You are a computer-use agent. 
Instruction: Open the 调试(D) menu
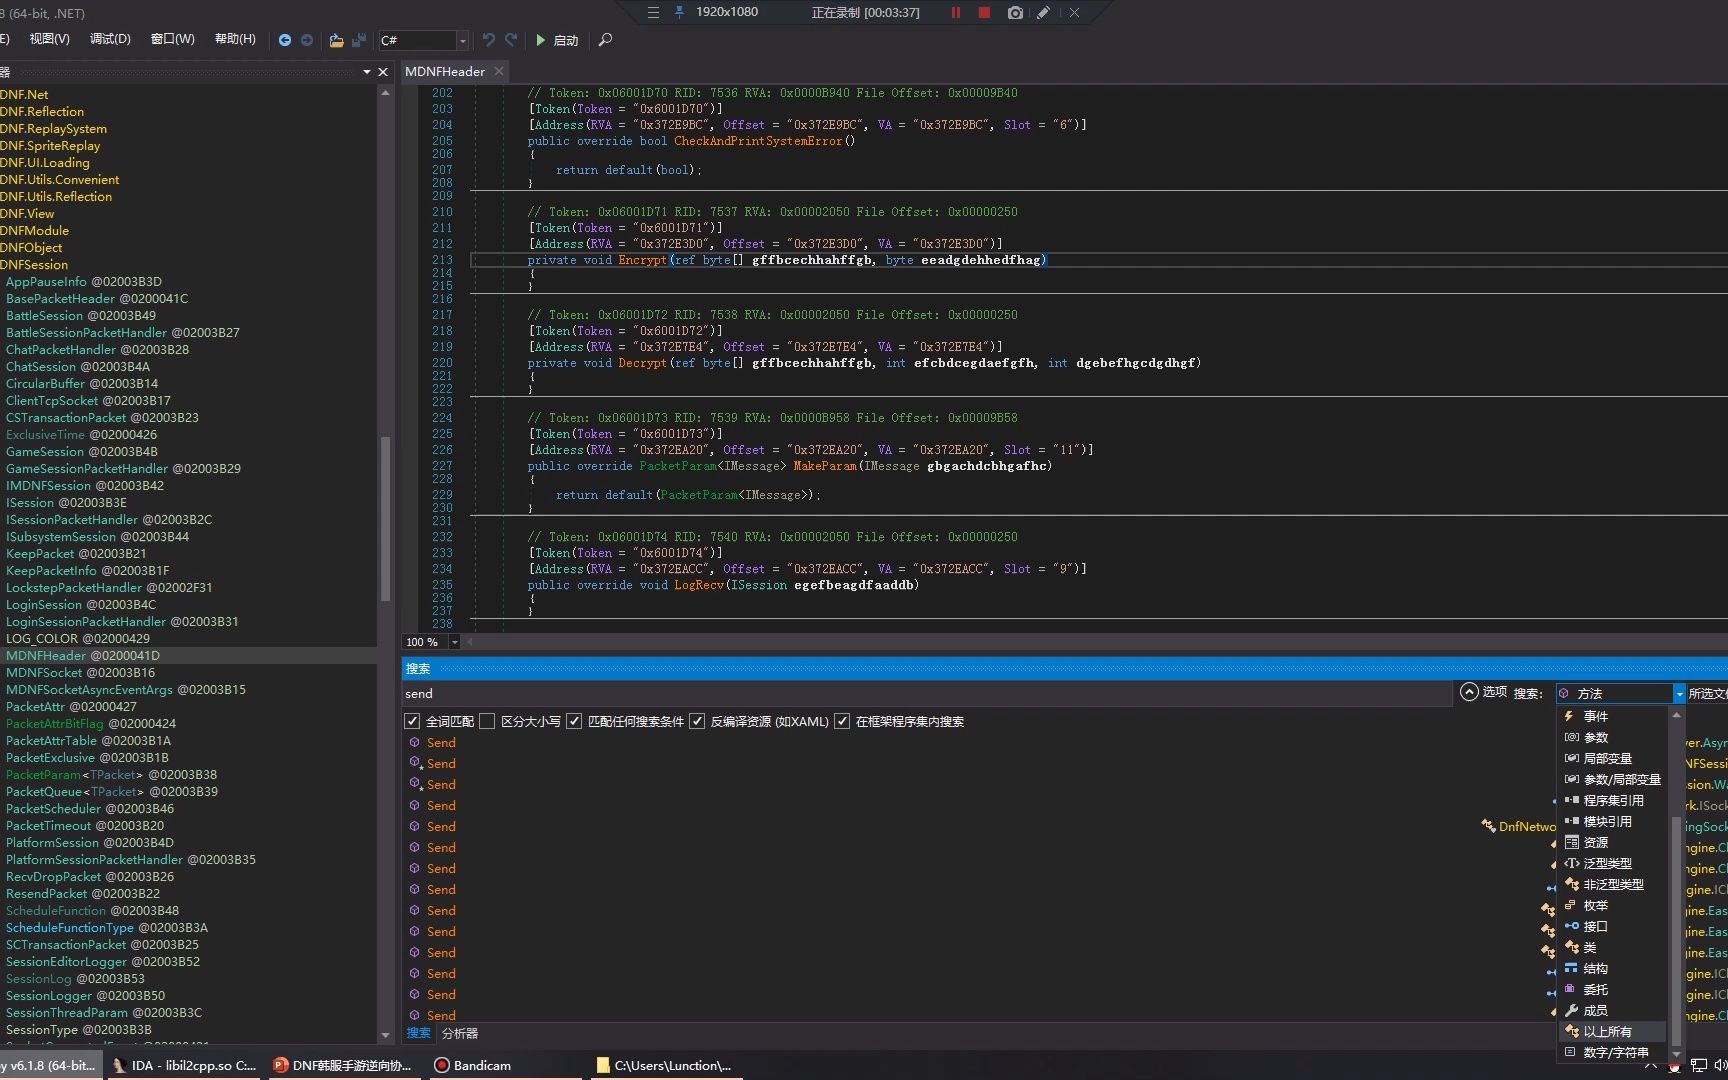coord(110,39)
